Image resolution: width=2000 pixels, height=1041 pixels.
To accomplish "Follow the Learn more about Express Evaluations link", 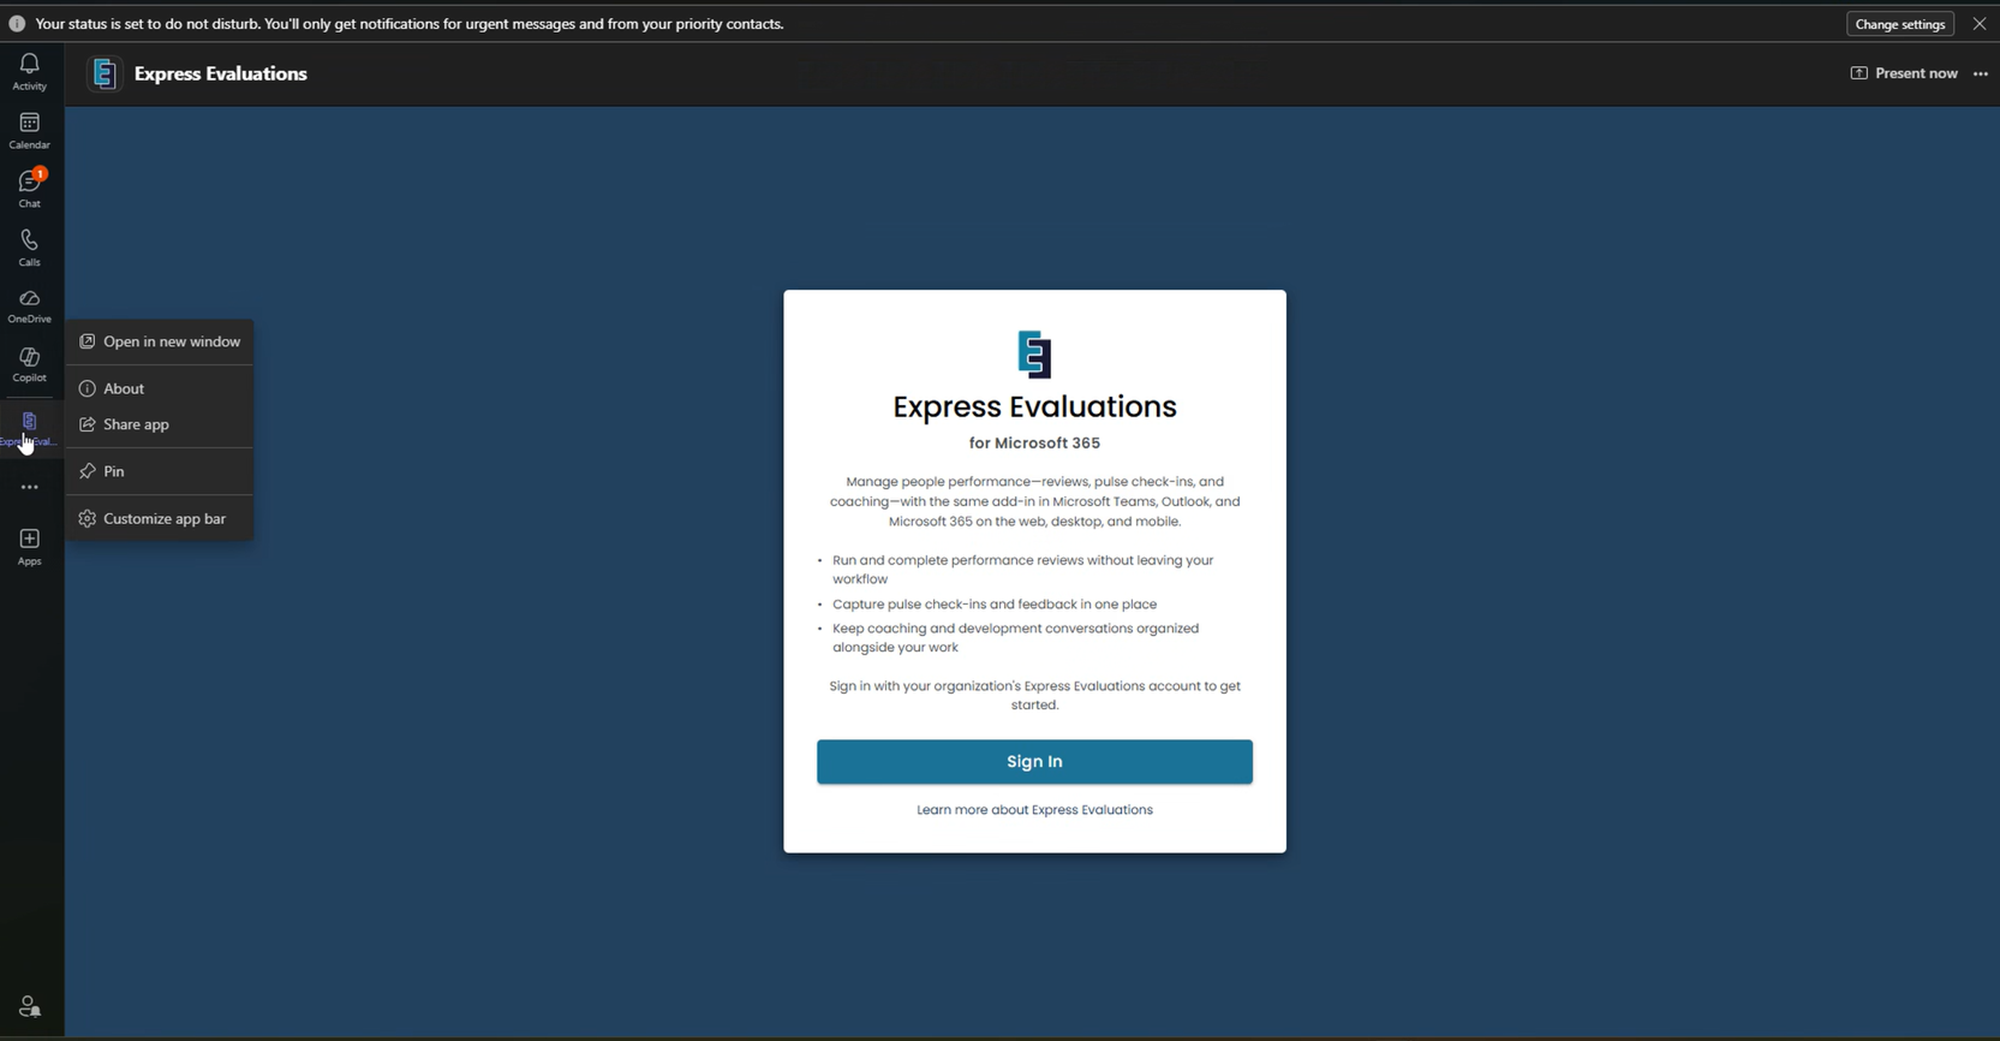I will [x=1034, y=810].
